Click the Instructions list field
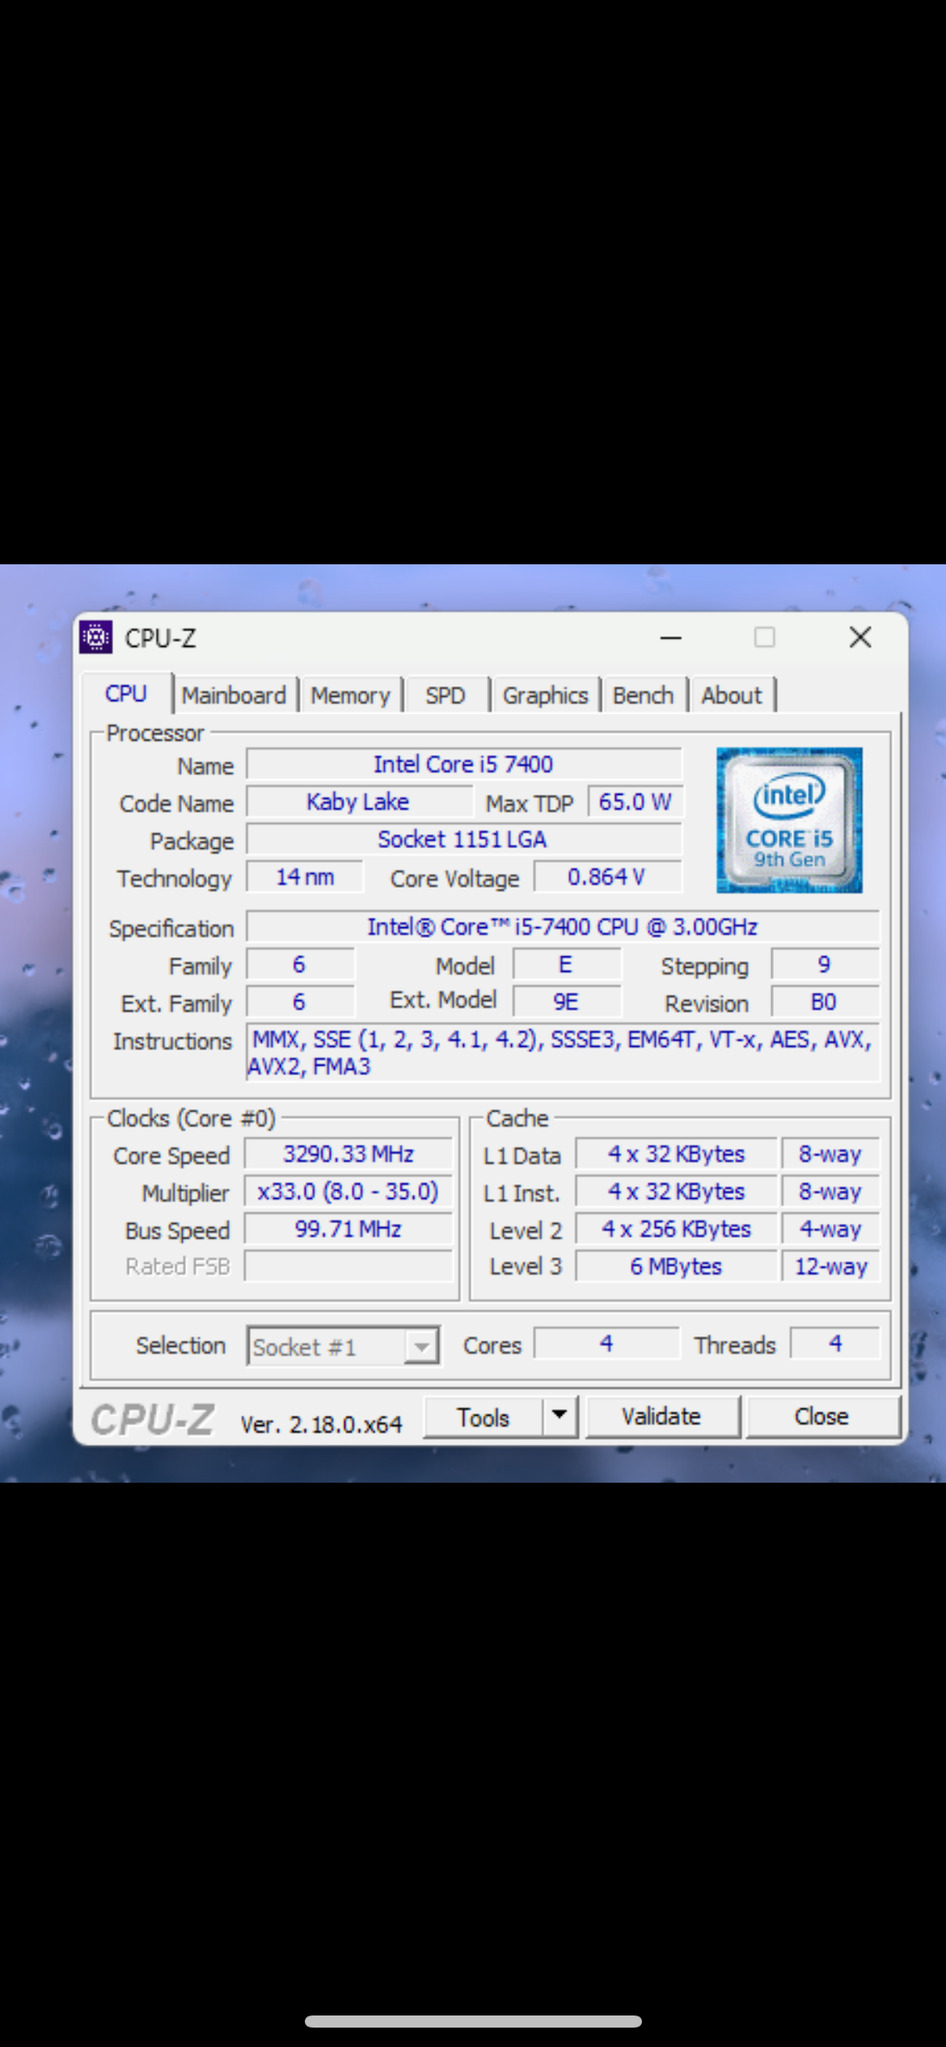This screenshot has height=2047, width=946. pos(563,1053)
